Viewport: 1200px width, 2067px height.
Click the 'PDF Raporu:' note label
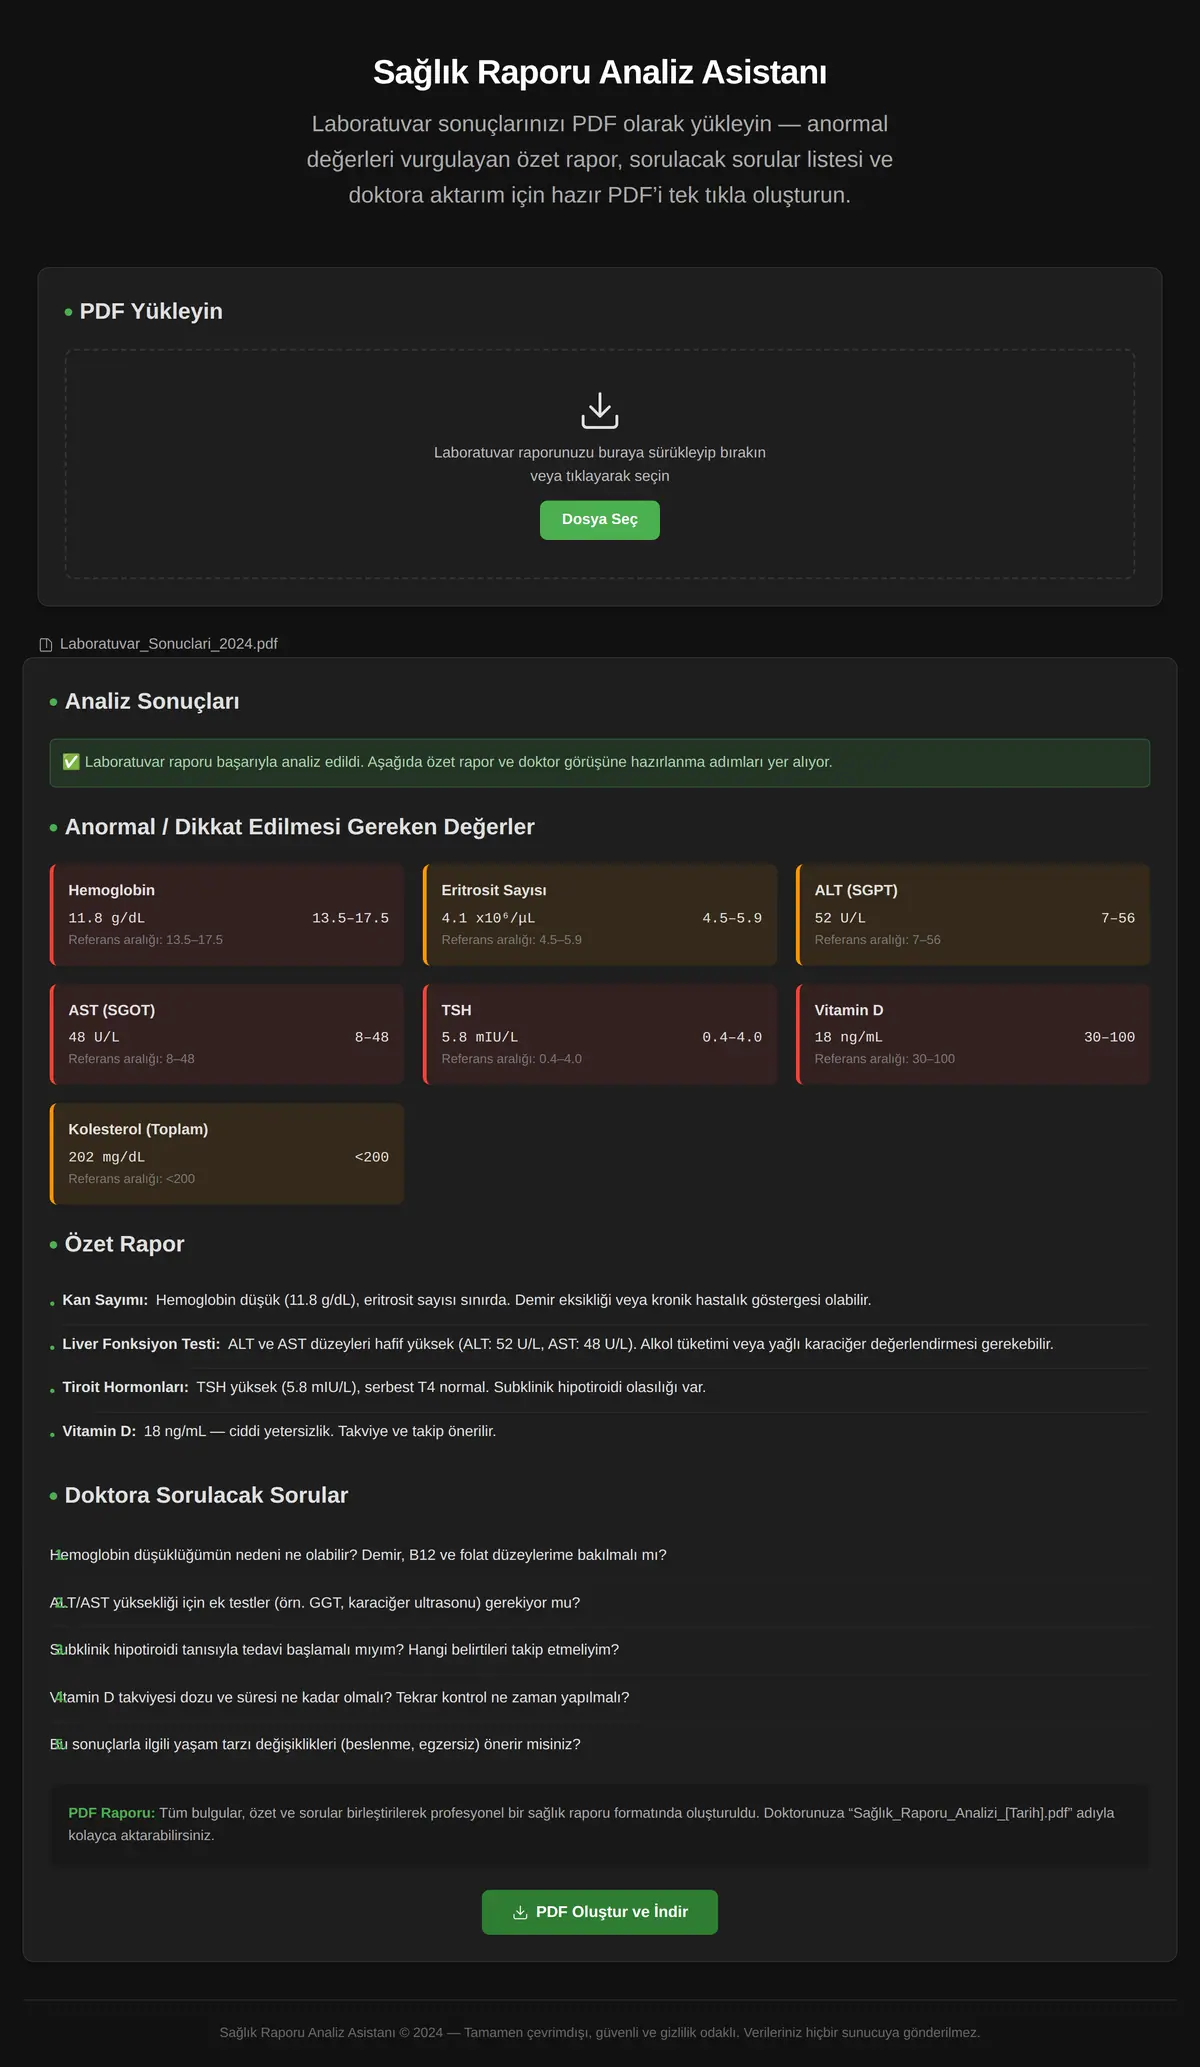tap(112, 1813)
